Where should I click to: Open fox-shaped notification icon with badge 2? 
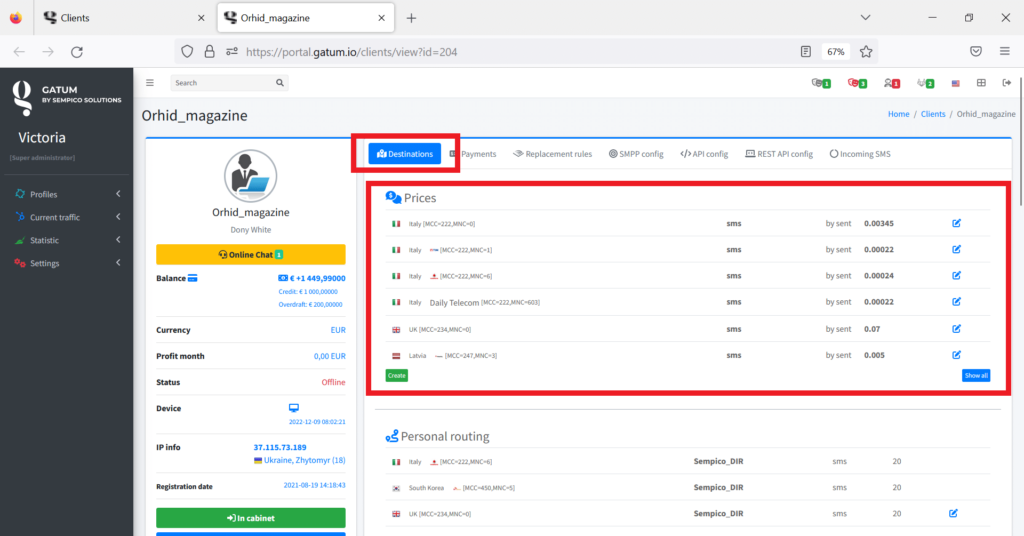[x=925, y=83]
